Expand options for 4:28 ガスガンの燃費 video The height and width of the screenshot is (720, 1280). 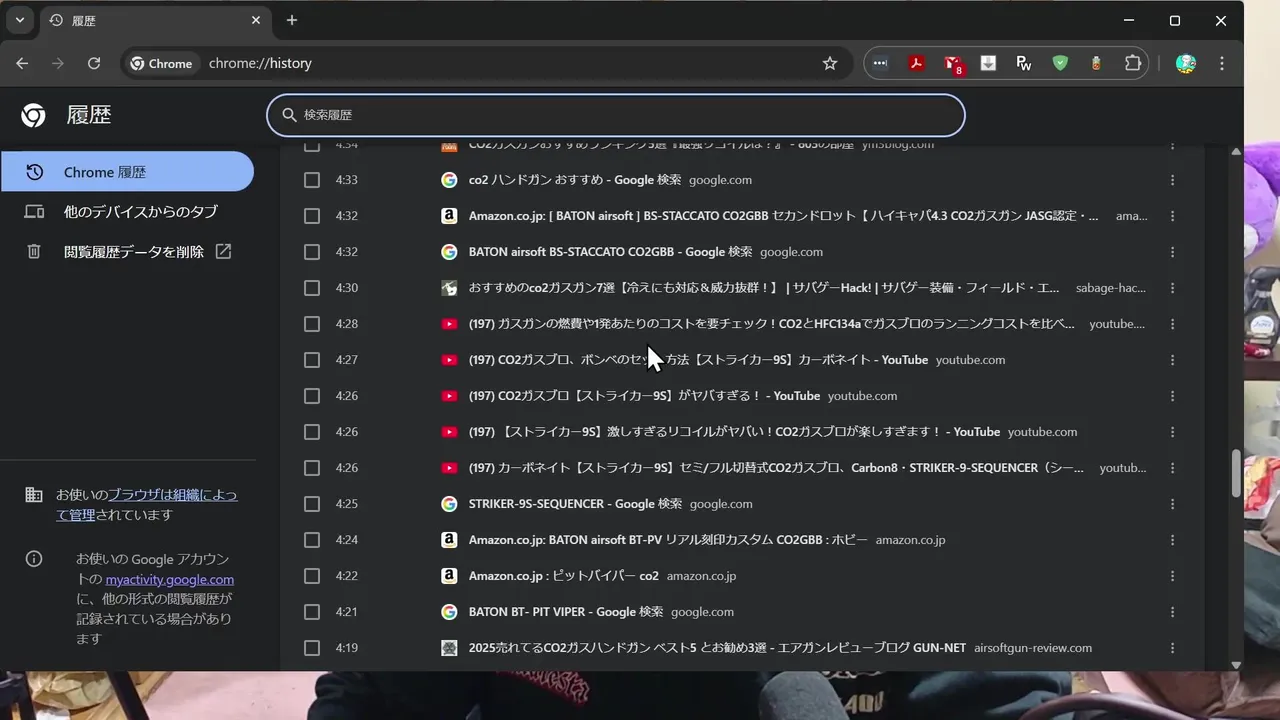pos(1172,324)
